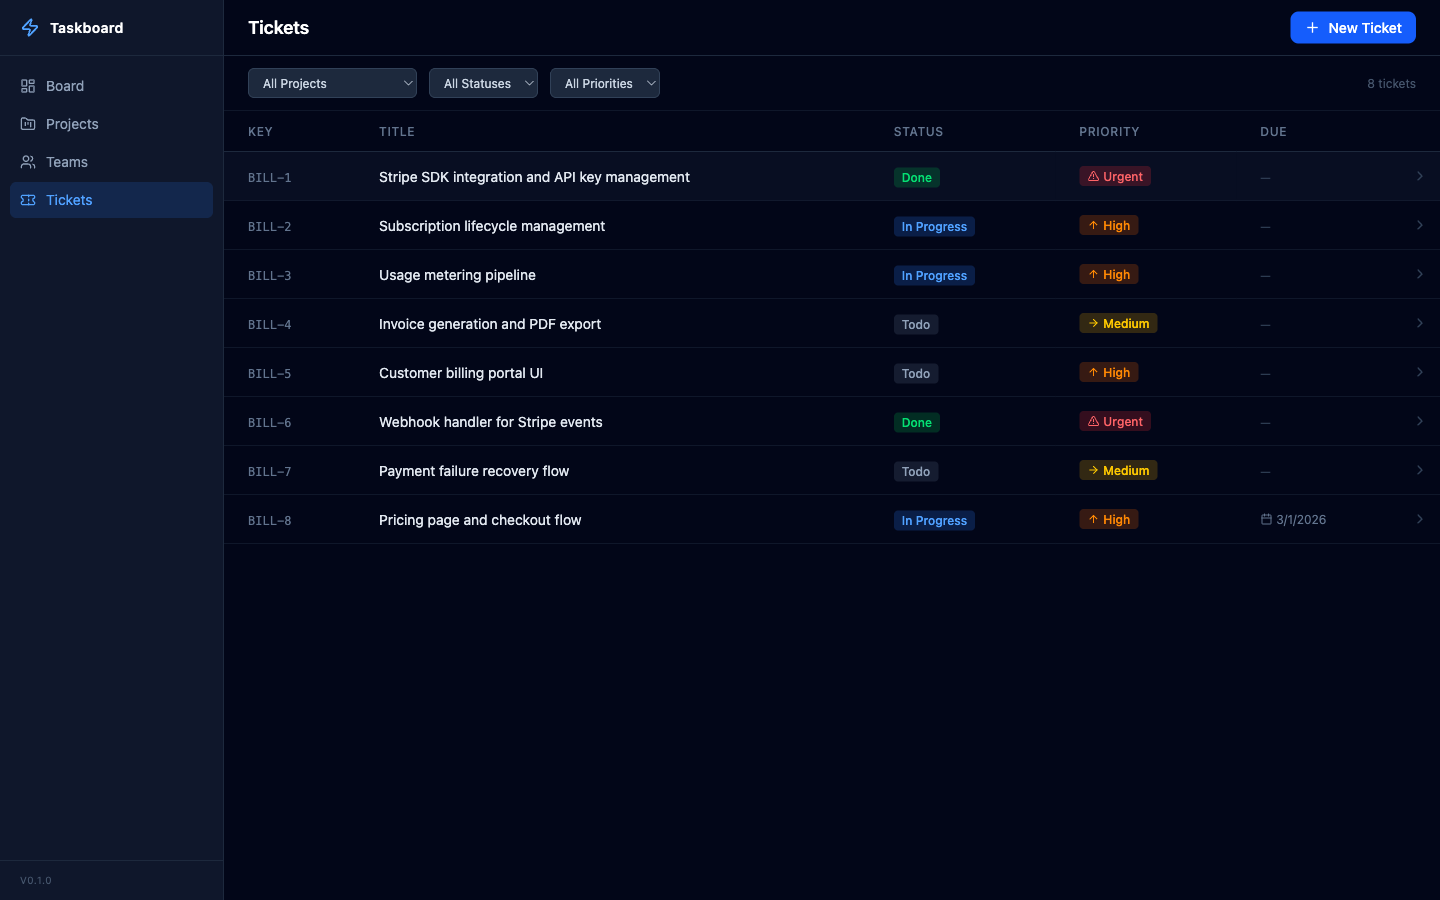Click the Urgent warning icon on BILL-1
Image resolution: width=1440 pixels, height=900 pixels.
point(1093,176)
